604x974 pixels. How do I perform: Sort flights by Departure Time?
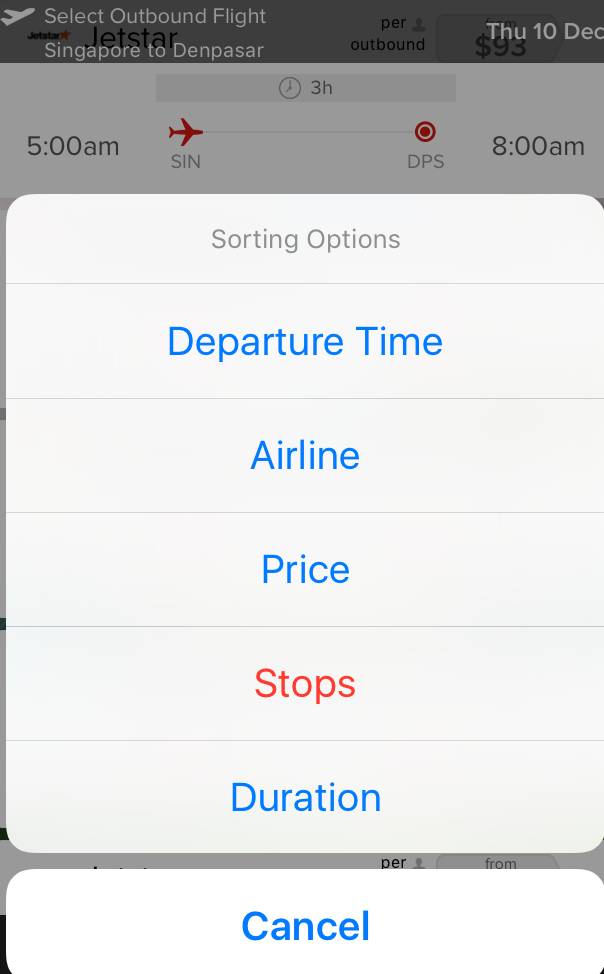click(x=304, y=341)
